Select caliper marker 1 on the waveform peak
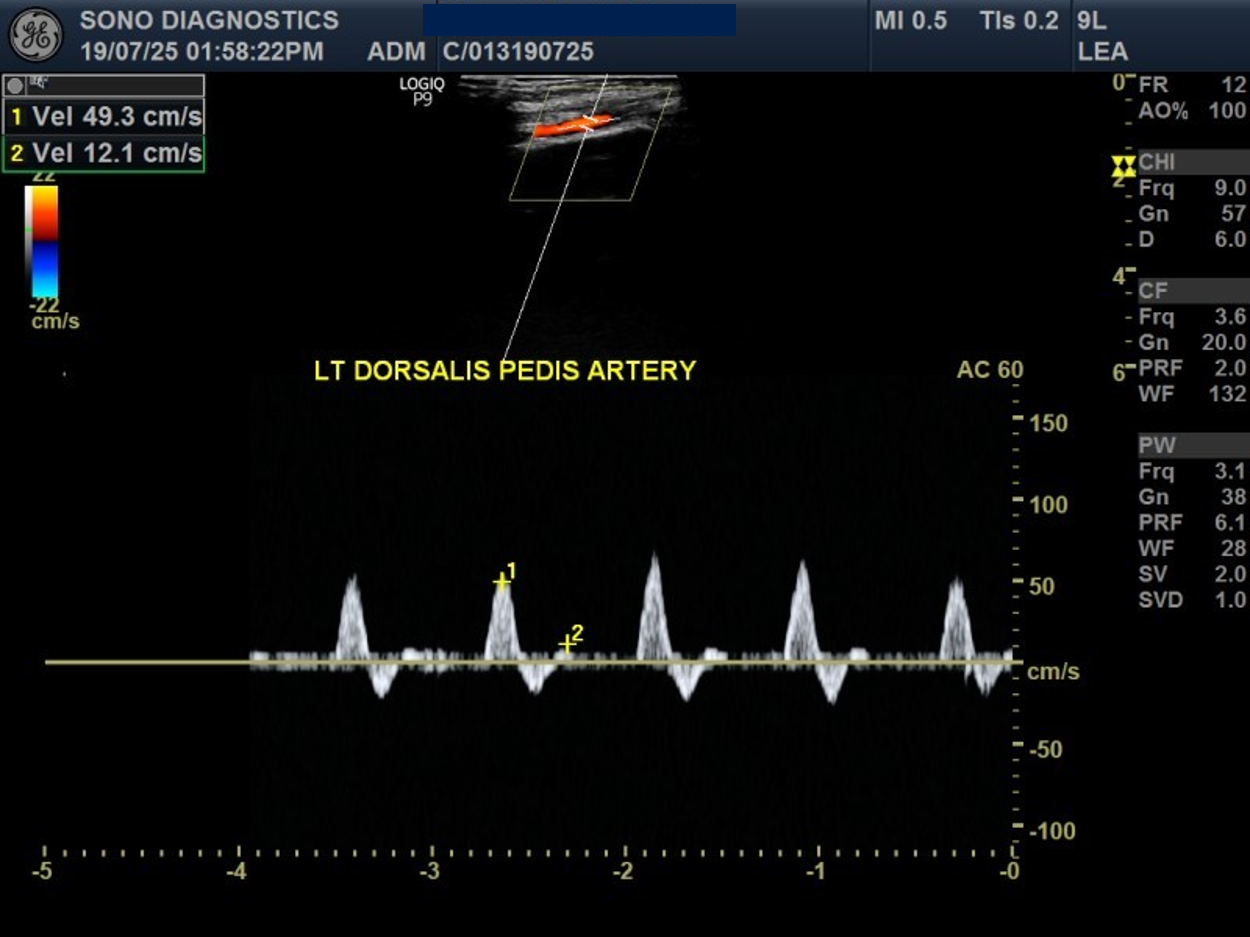Image resolution: width=1250 pixels, height=937 pixels. 501,582
